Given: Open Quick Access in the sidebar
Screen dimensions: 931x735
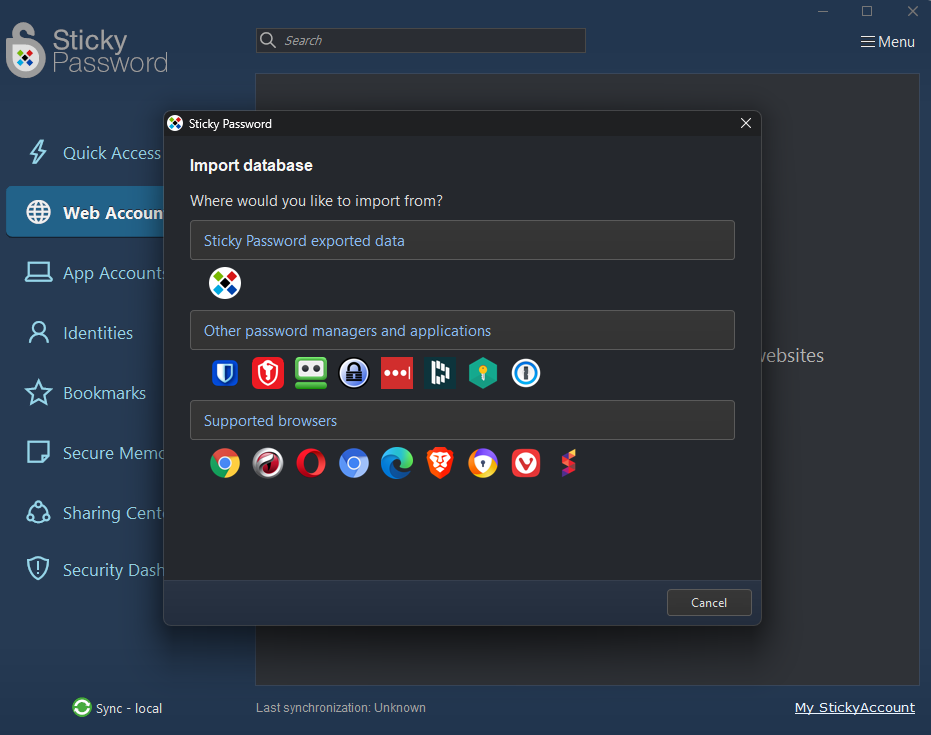Looking at the screenshot, I should click(x=85, y=153).
